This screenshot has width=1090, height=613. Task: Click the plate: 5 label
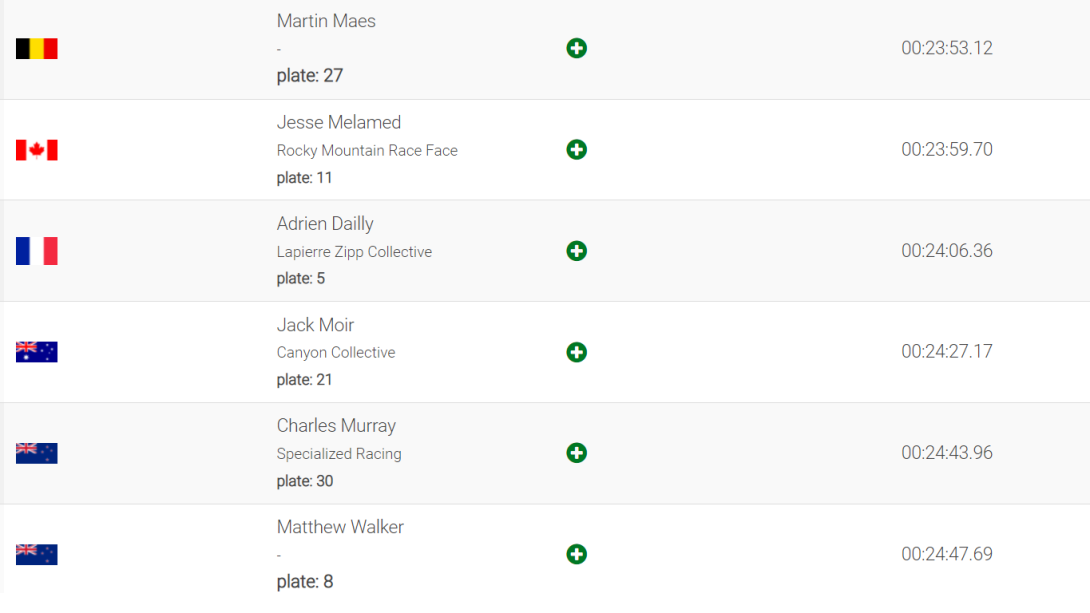(300, 279)
